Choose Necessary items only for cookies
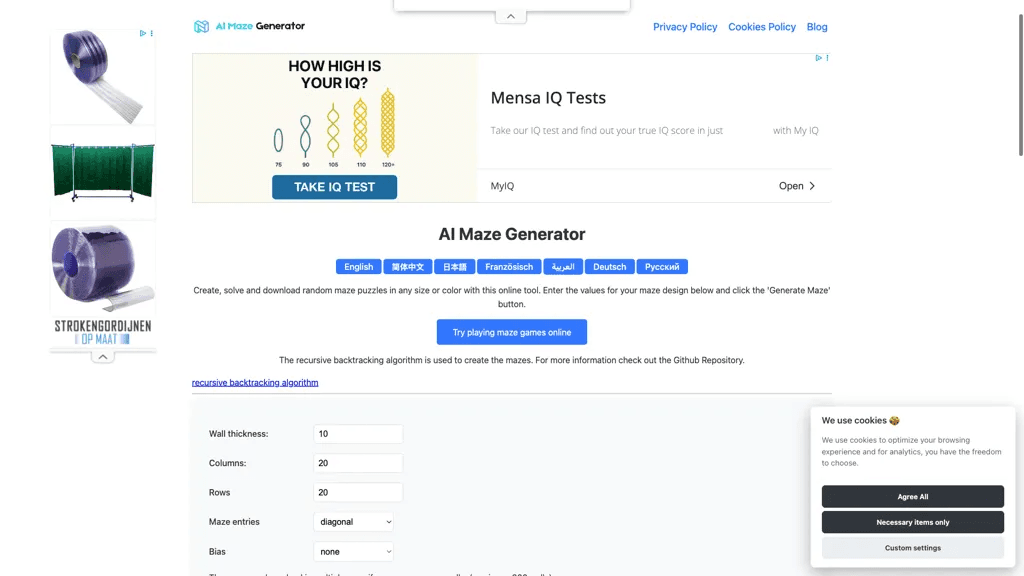This screenshot has width=1024, height=576. pyautogui.click(x=912, y=522)
